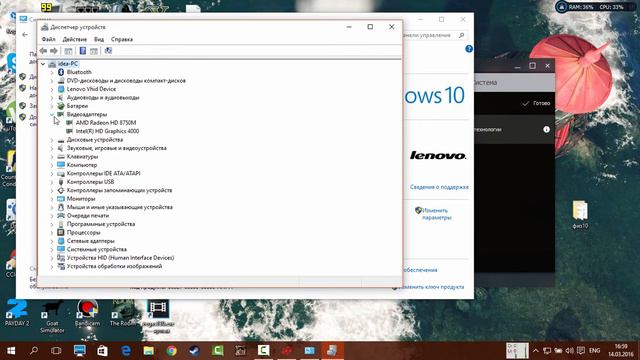
Task: Expand Контроллеры USB category
Action: pyautogui.click(x=52, y=182)
